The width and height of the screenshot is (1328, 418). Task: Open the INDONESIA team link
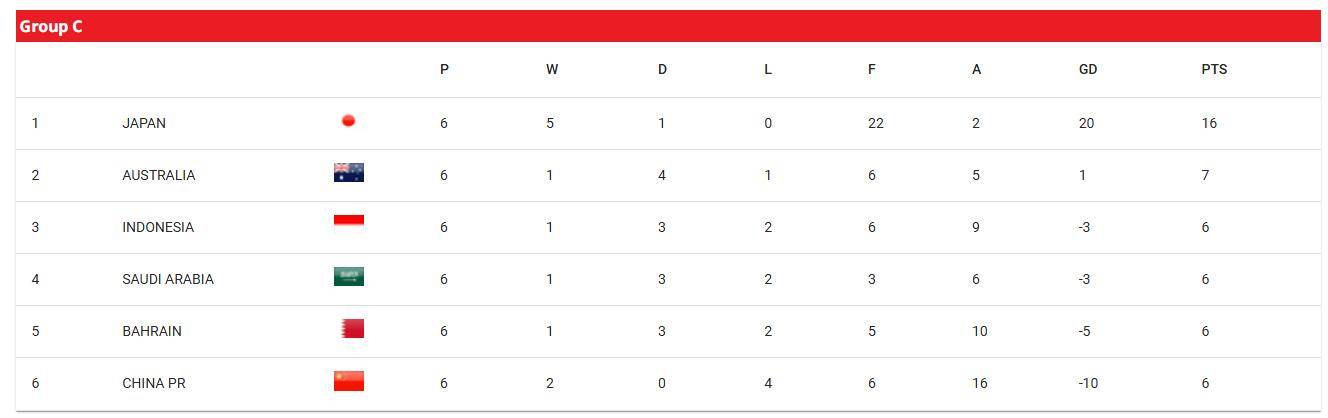158,227
